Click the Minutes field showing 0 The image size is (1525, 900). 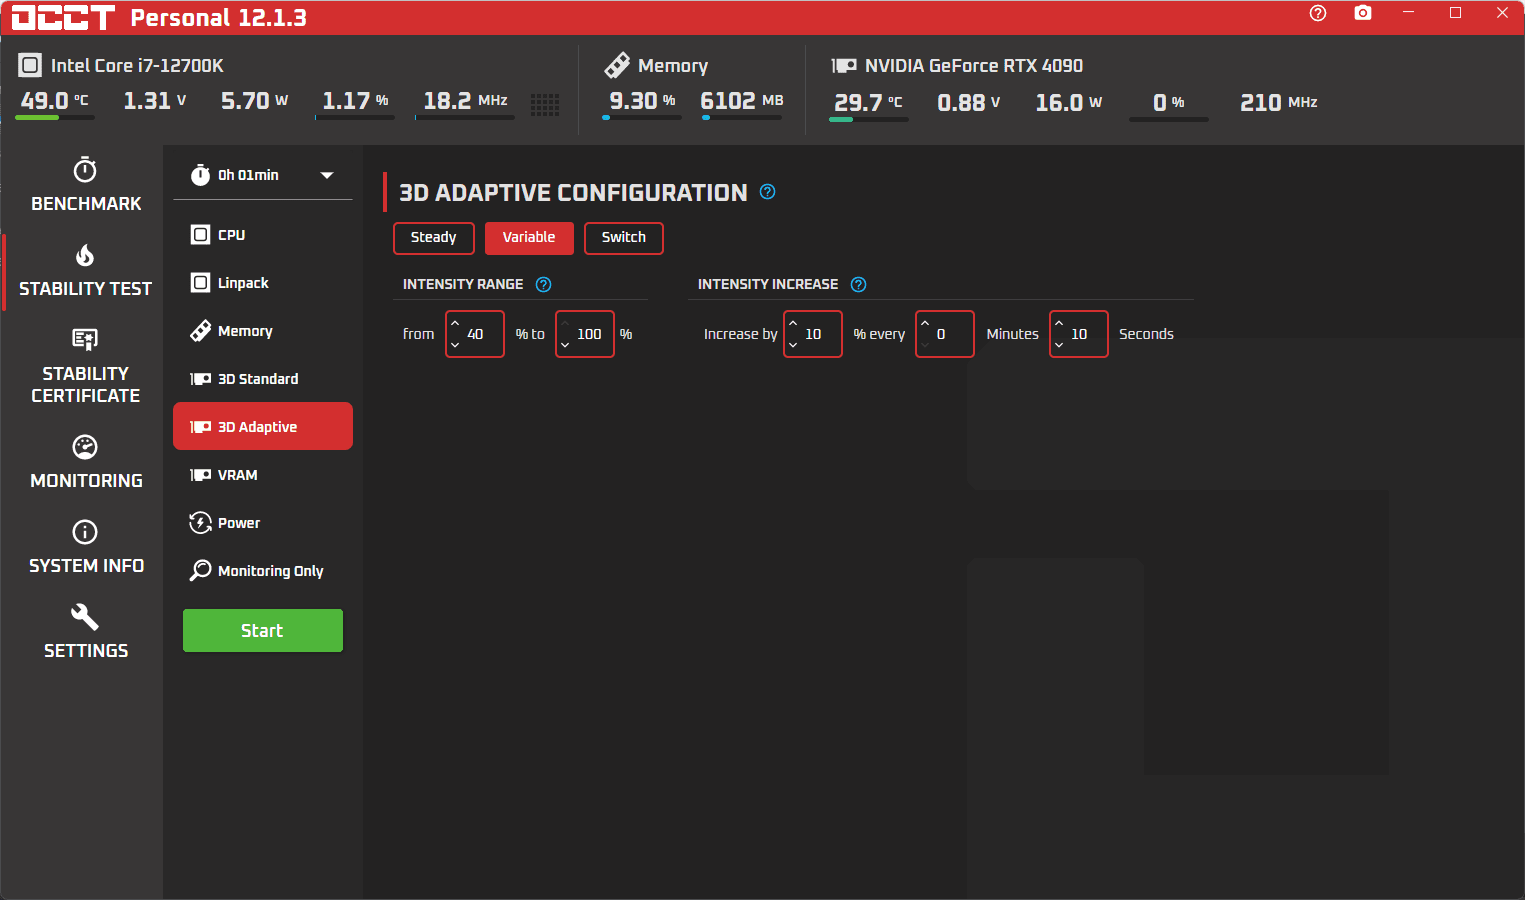click(945, 334)
